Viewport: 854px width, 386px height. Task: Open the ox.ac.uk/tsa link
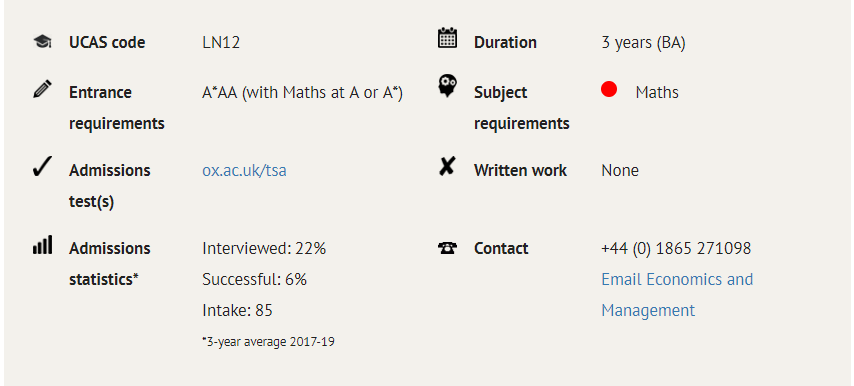tap(245, 171)
